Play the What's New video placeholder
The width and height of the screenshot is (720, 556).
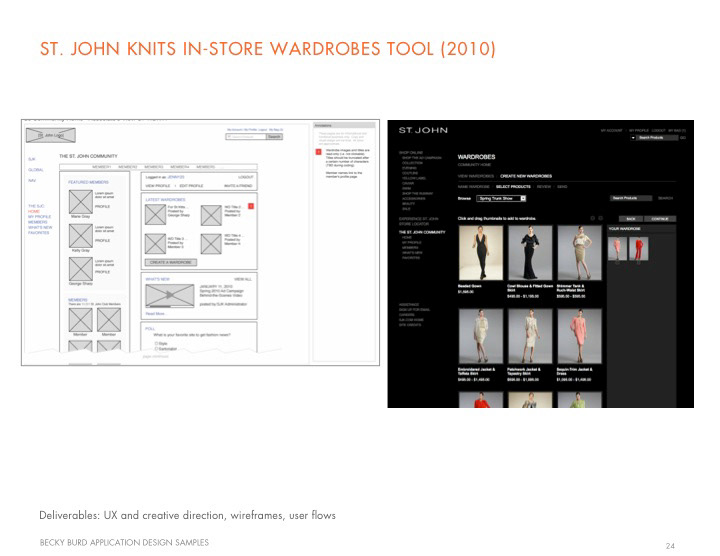click(x=169, y=295)
